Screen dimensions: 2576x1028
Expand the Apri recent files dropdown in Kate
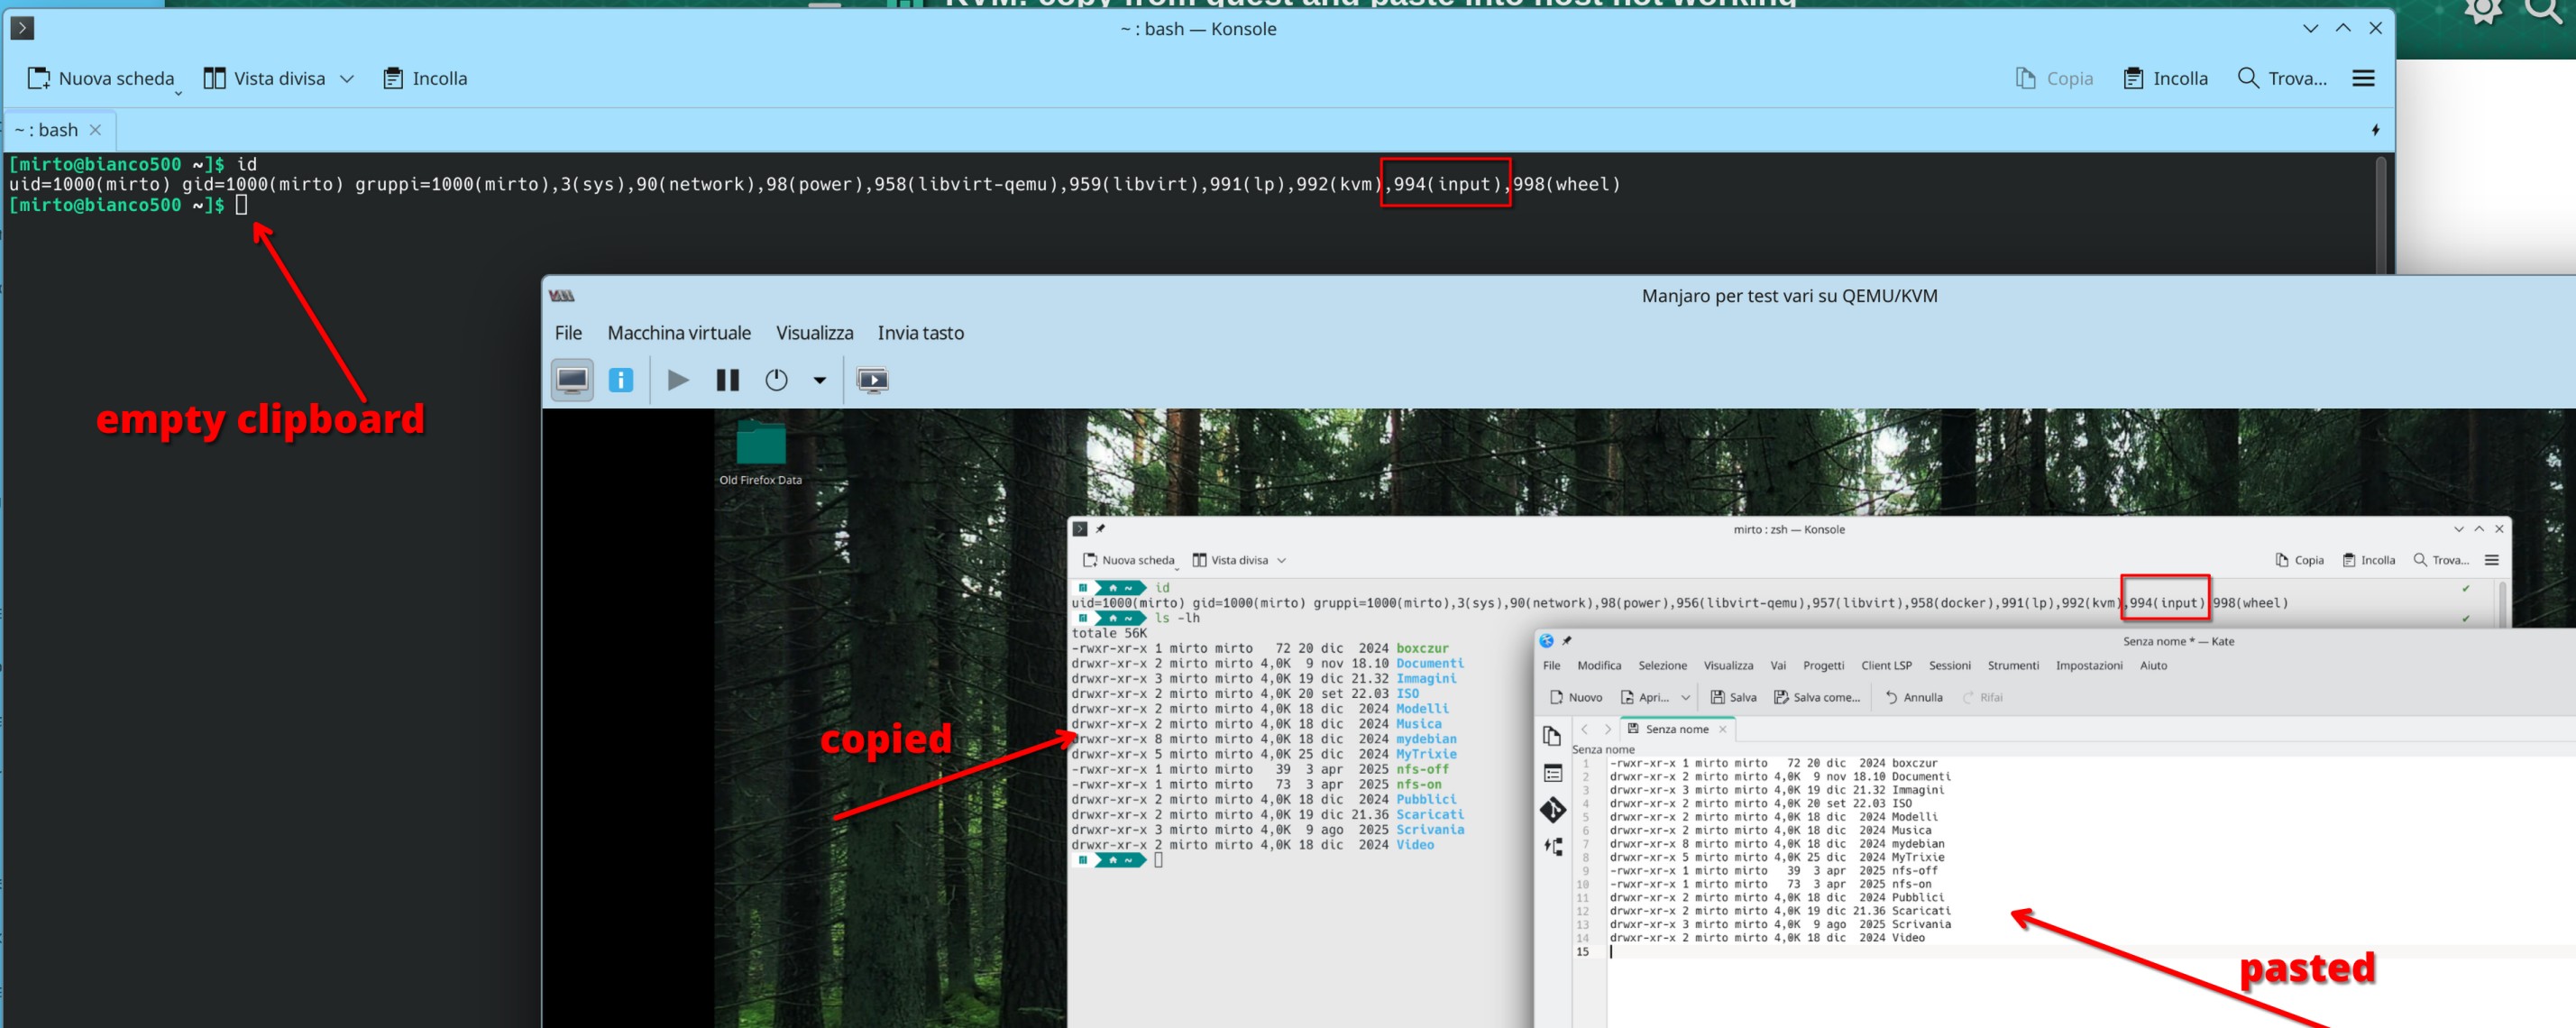point(1685,697)
